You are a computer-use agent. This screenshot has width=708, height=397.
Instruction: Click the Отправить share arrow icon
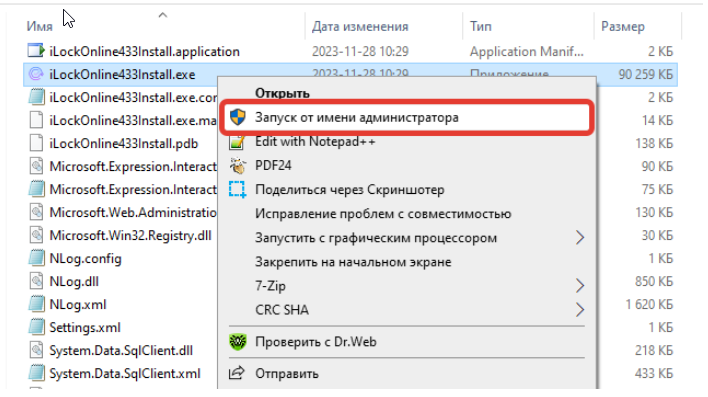[237, 374]
